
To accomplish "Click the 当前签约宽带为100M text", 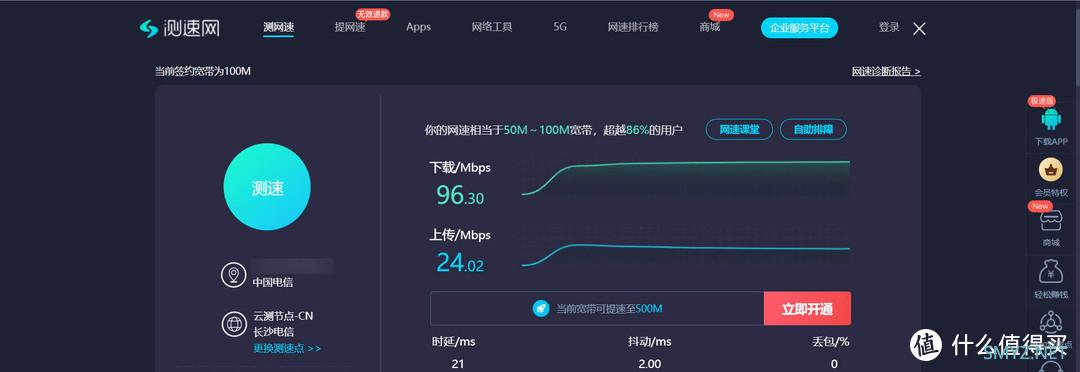I will click(202, 72).
